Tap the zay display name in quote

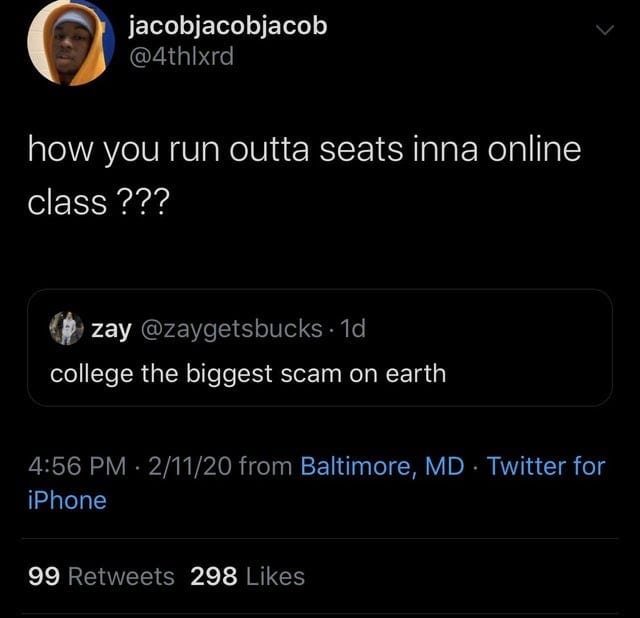click(111, 330)
